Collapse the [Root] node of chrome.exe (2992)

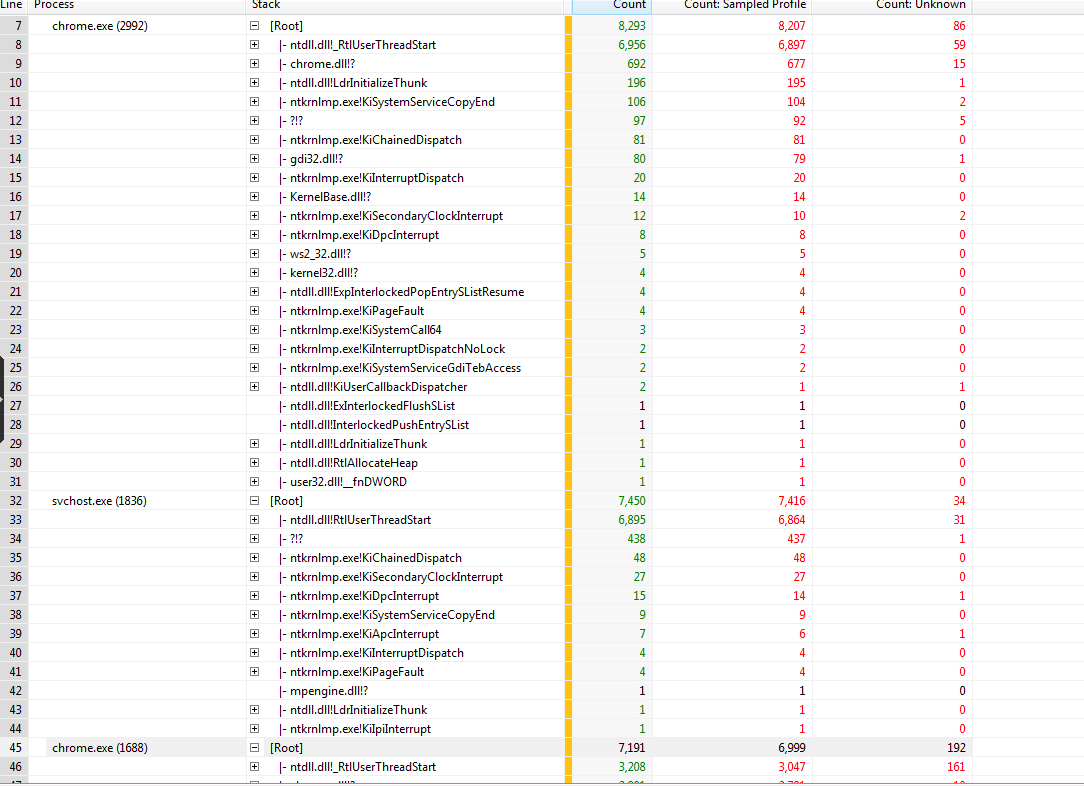point(254,26)
